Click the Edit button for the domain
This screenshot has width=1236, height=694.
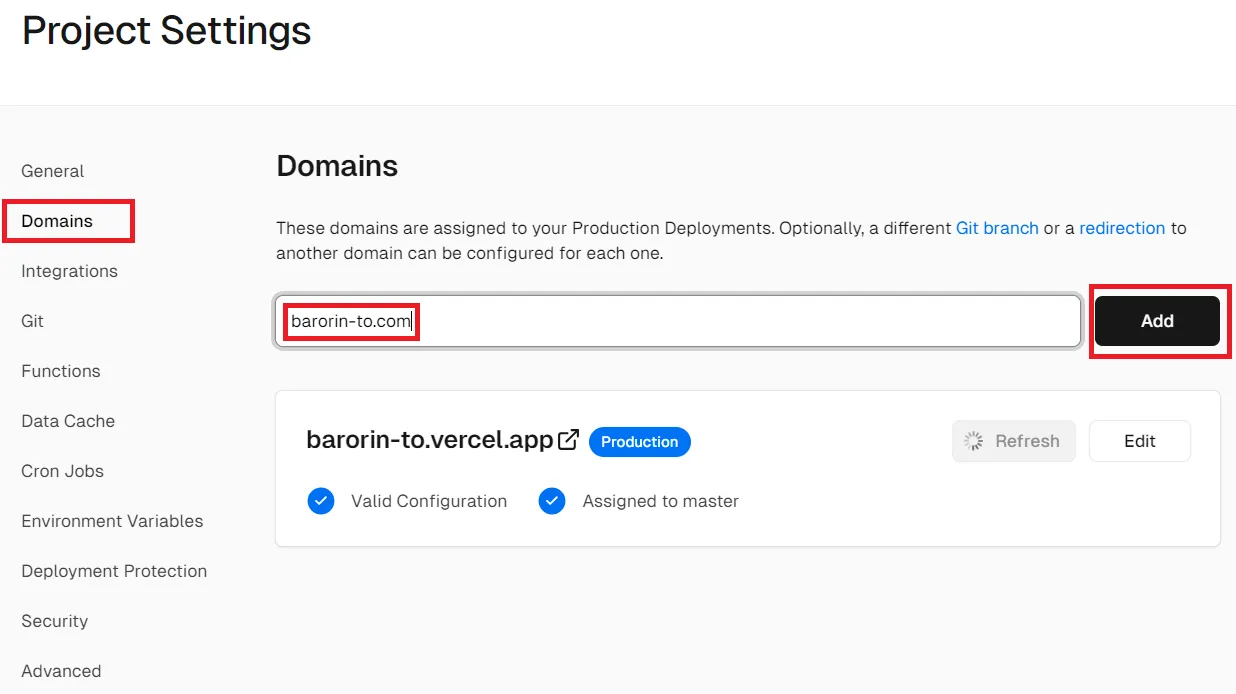1139,440
